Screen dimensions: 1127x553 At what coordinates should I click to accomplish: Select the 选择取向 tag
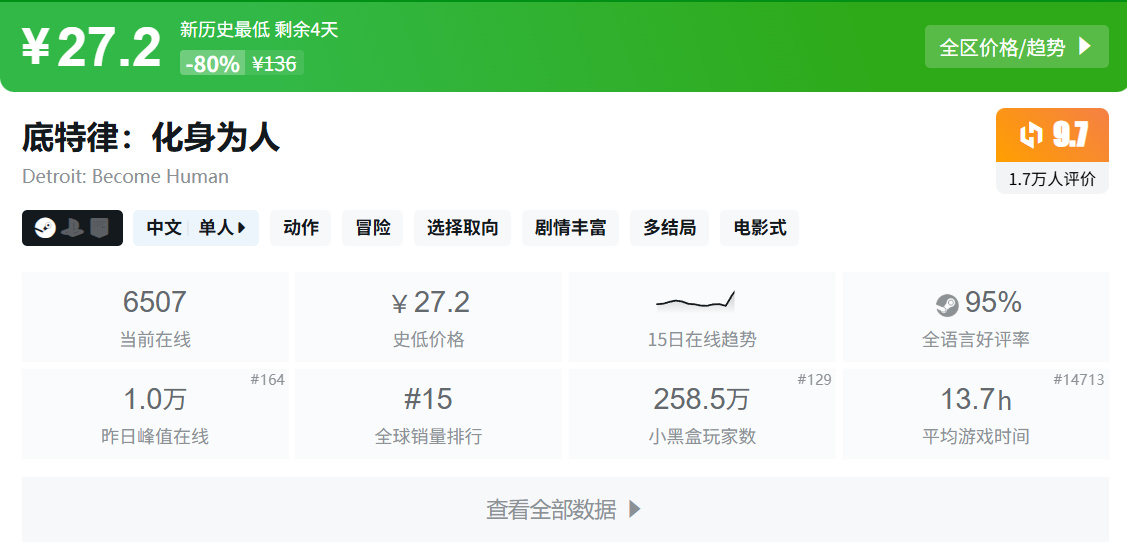462,228
